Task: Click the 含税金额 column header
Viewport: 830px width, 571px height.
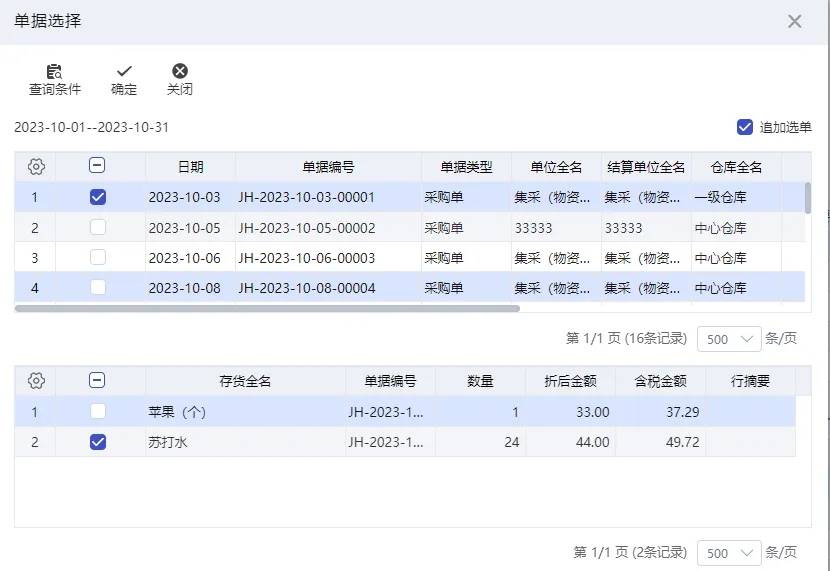Action: (x=660, y=381)
